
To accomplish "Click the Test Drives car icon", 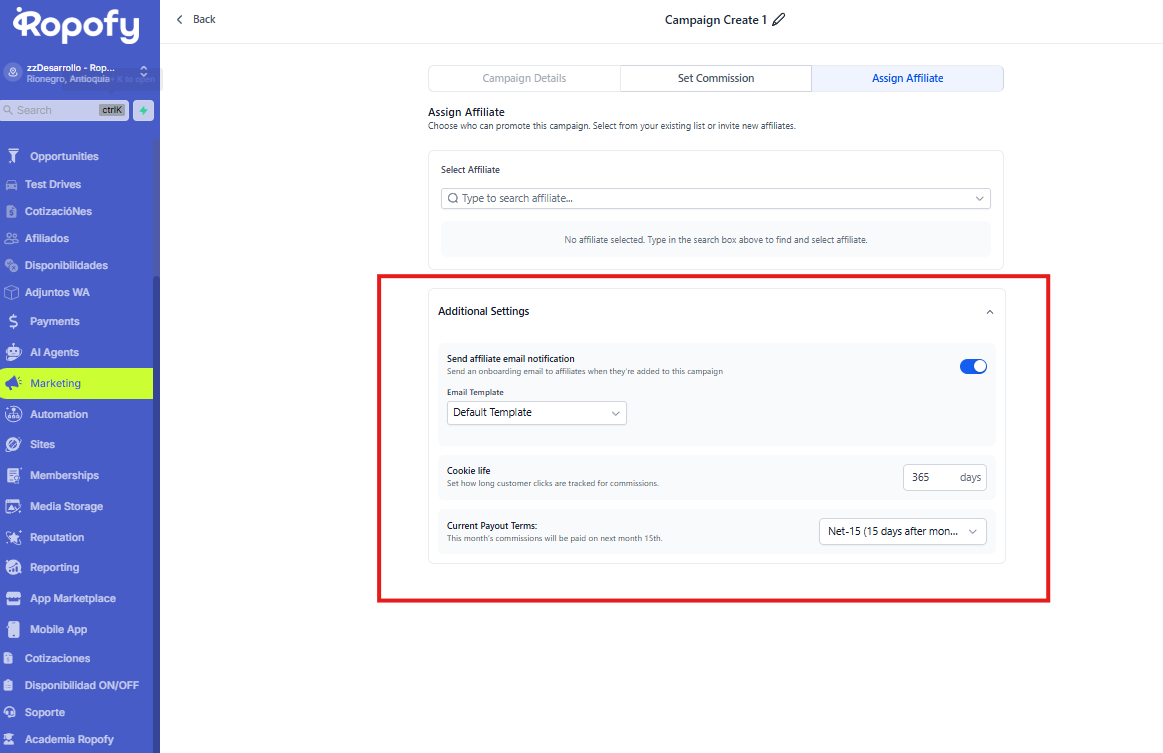I will coord(11,184).
